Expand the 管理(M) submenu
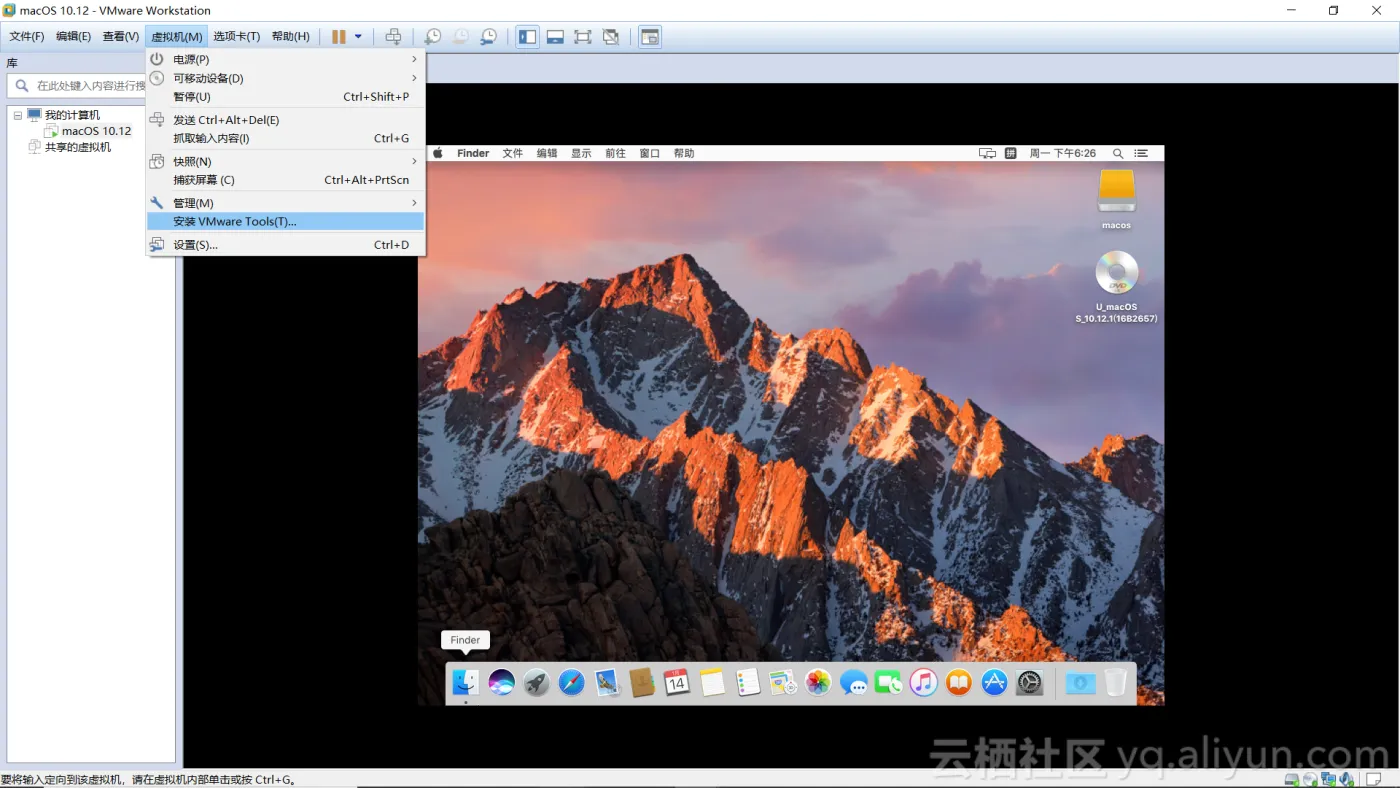 (285, 203)
